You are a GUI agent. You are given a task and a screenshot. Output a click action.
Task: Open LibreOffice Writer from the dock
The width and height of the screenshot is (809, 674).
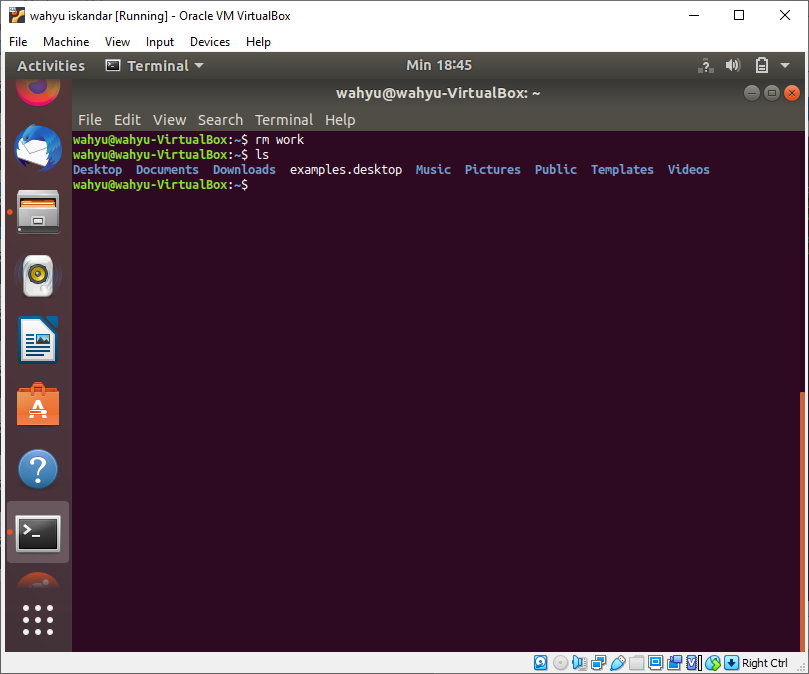(x=38, y=340)
